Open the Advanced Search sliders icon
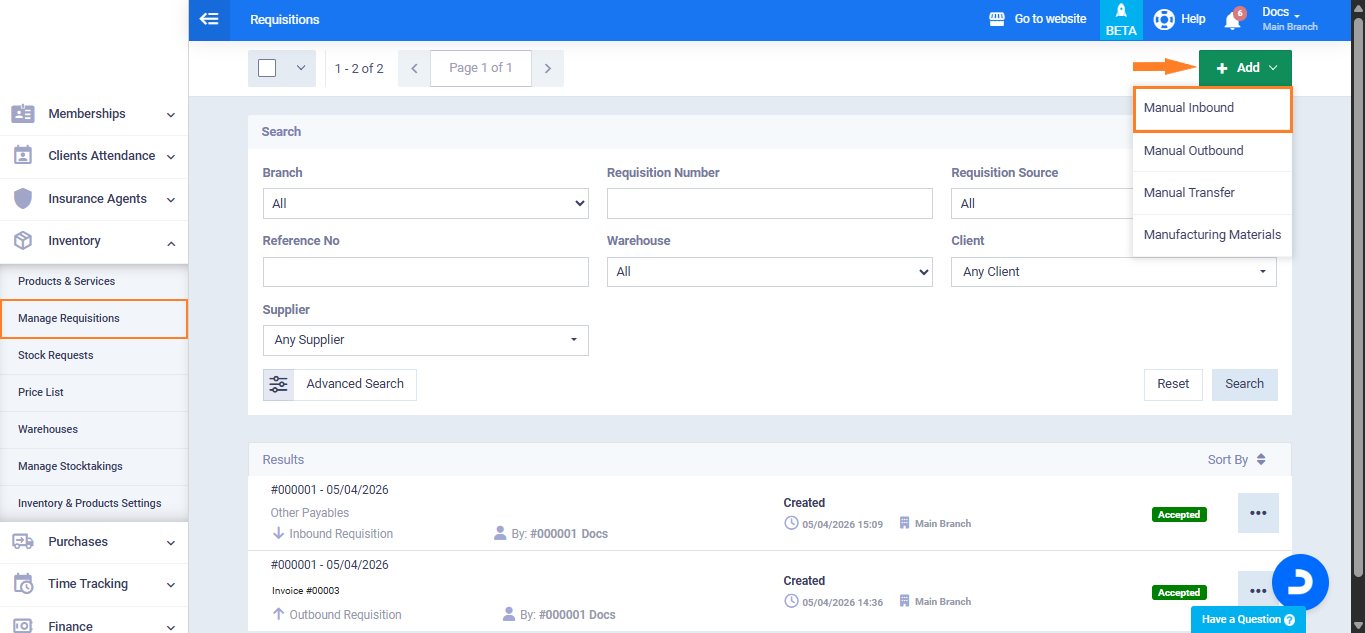Viewport: 1365px width, 633px height. (x=278, y=384)
